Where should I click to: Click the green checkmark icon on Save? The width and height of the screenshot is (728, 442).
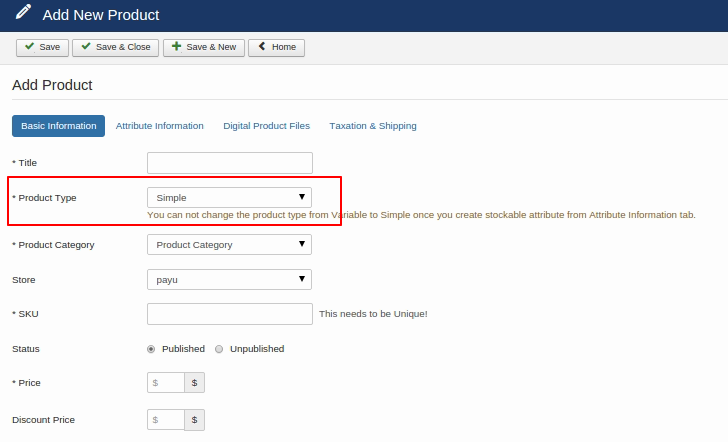coord(29,47)
